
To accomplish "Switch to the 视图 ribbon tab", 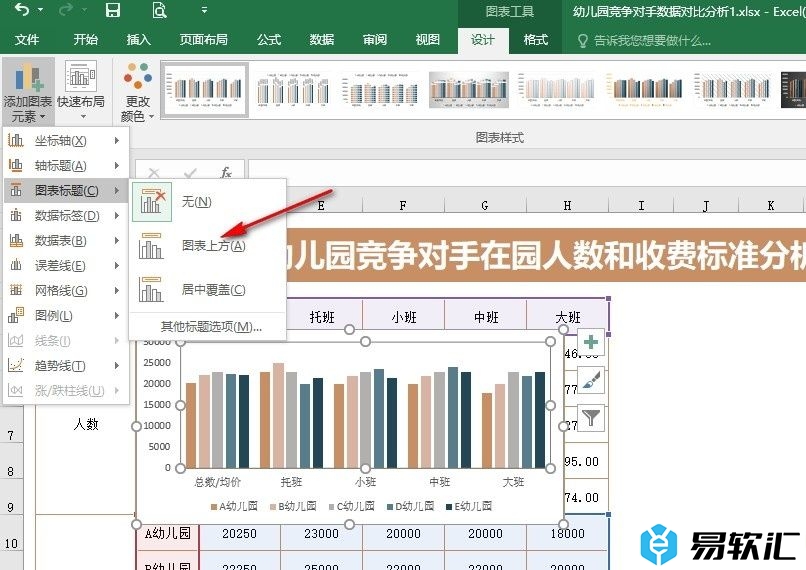I will [x=428, y=40].
